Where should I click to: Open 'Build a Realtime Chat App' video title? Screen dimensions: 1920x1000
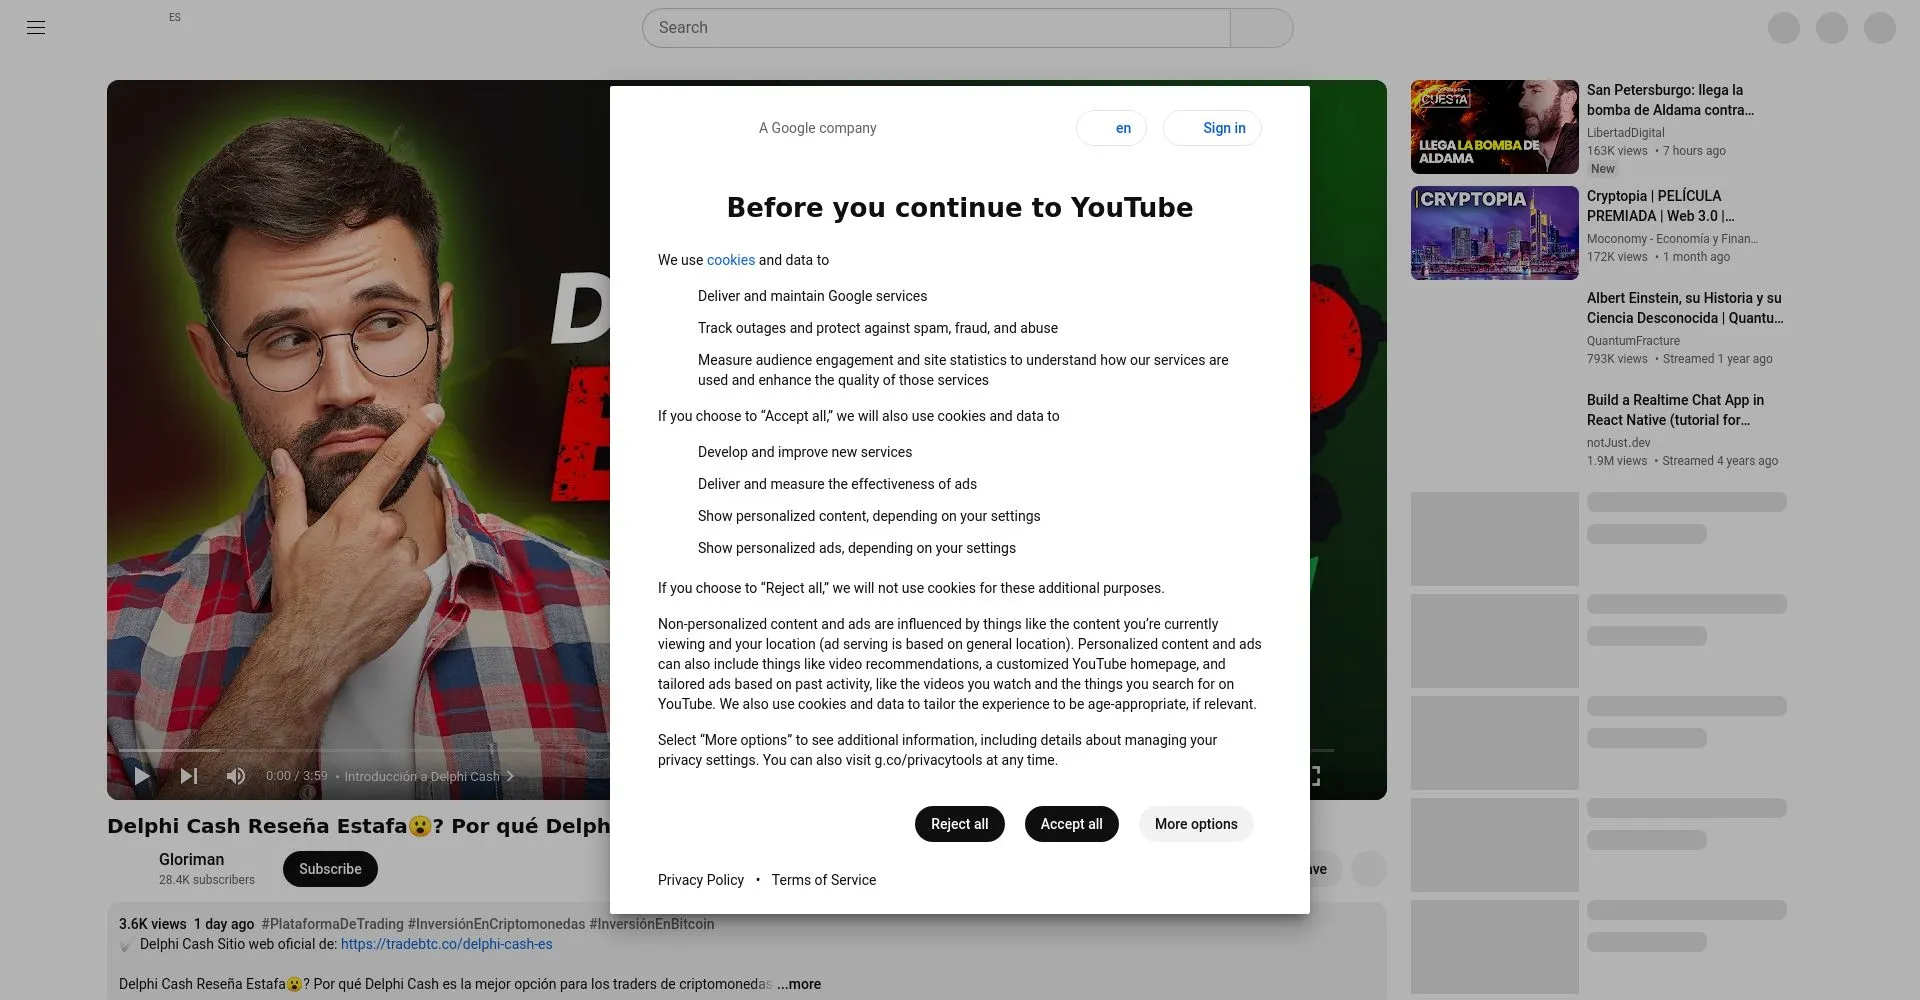click(1675, 410)
